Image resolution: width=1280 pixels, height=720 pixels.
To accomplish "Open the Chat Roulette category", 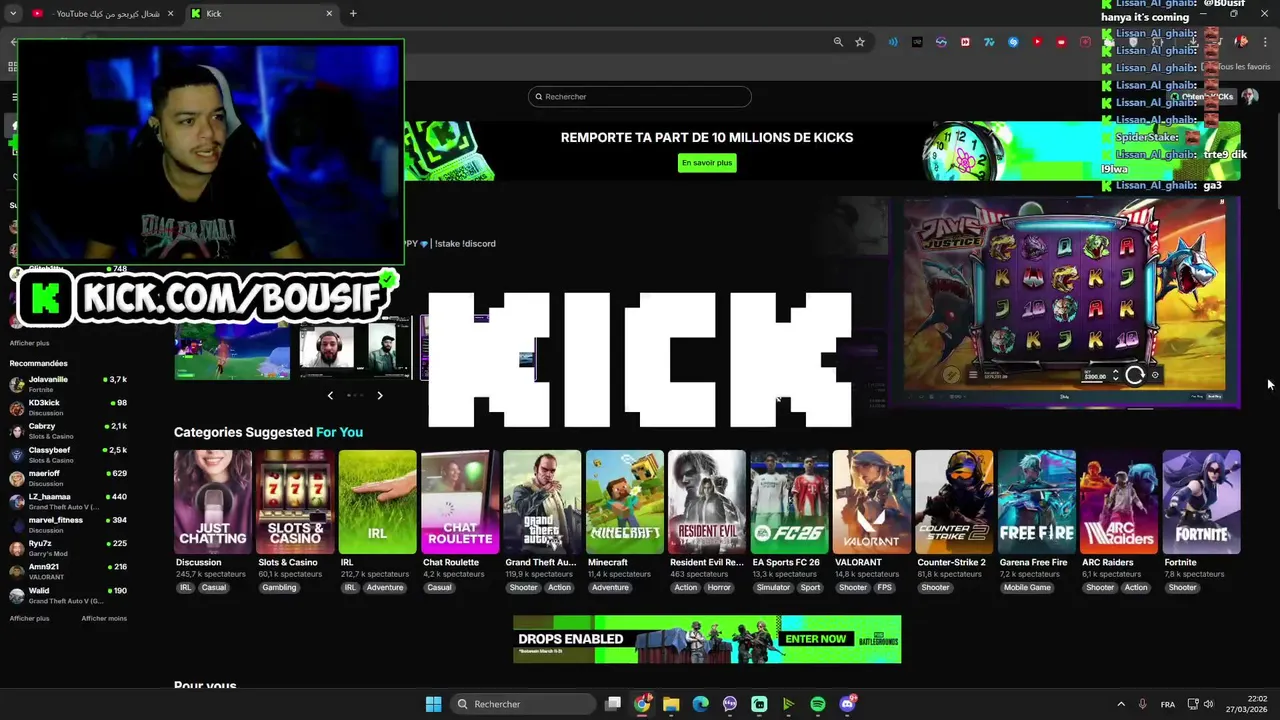I will (460, 502).
